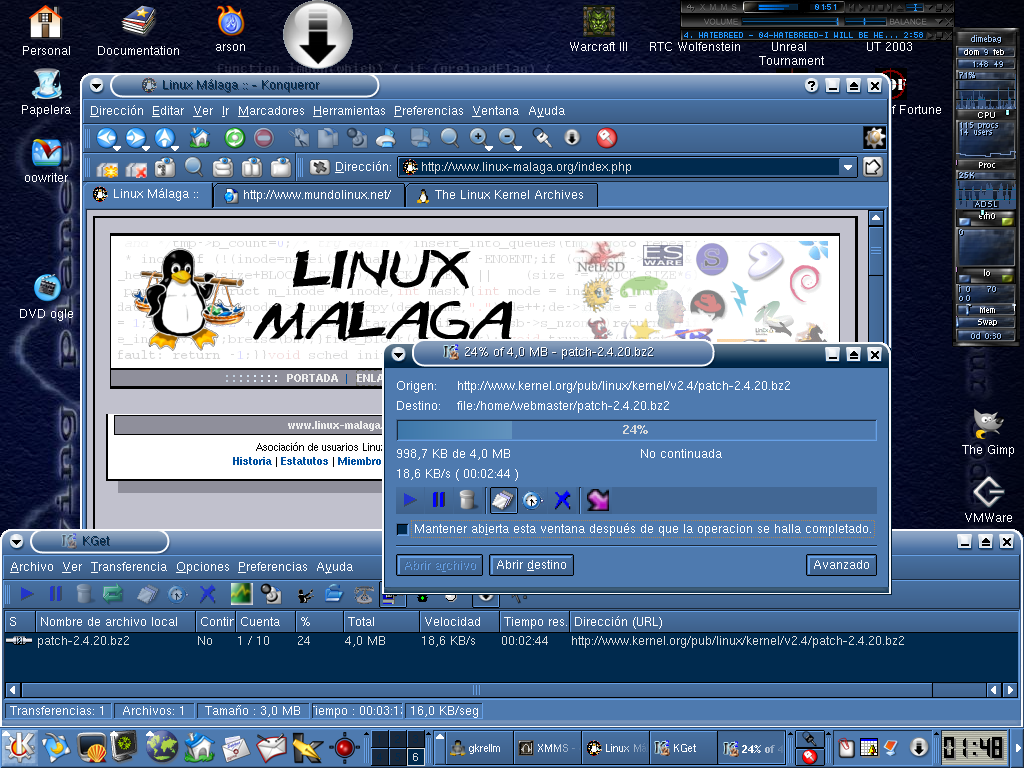The width and height of the screenshot is (1024, 768).
Task: Click XMMS taskbar entry
Action: 547,748
